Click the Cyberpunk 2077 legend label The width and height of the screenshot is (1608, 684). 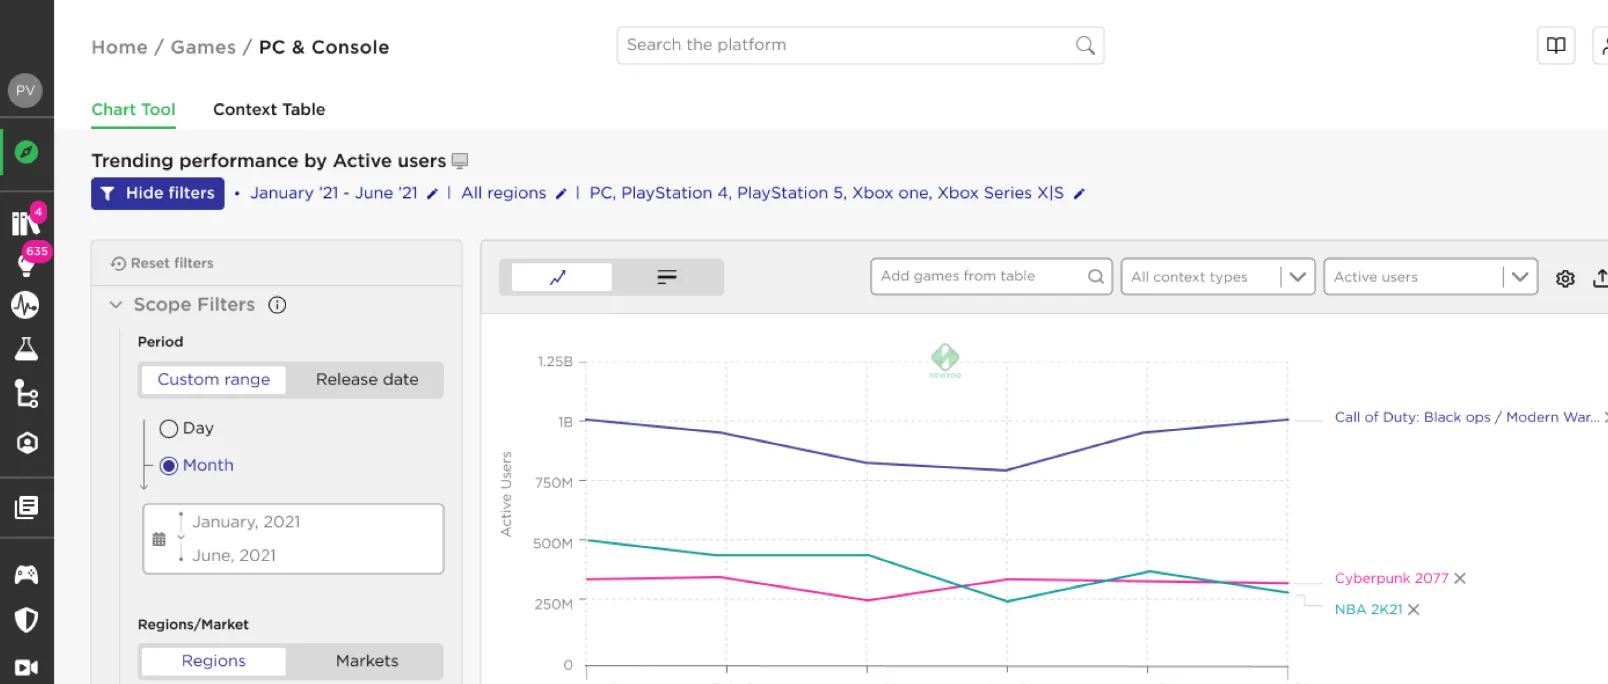tap(1391, 578)
